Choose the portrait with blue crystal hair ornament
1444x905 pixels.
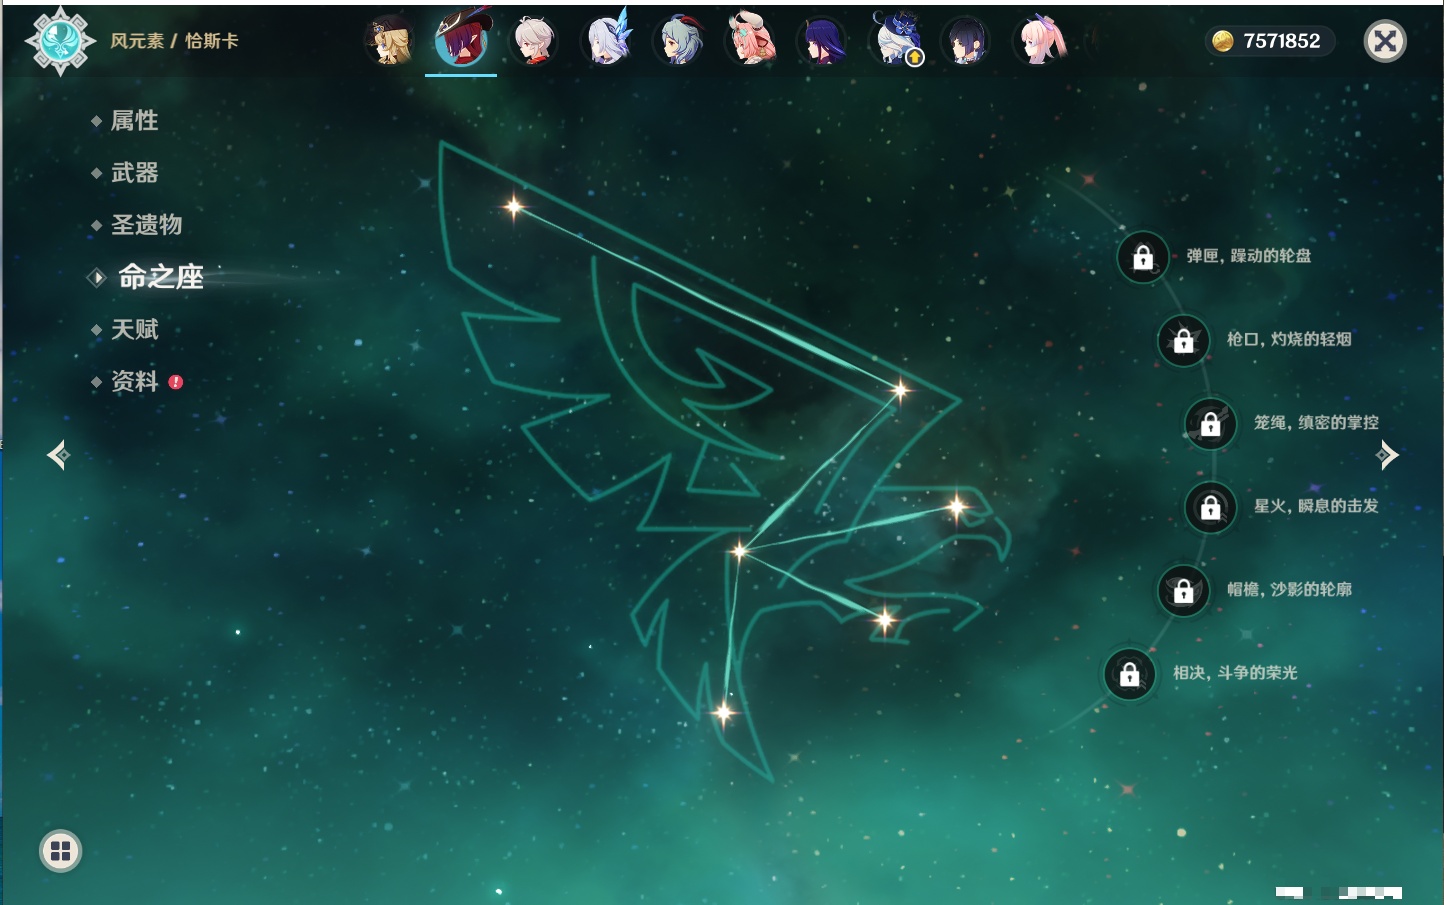606,41
